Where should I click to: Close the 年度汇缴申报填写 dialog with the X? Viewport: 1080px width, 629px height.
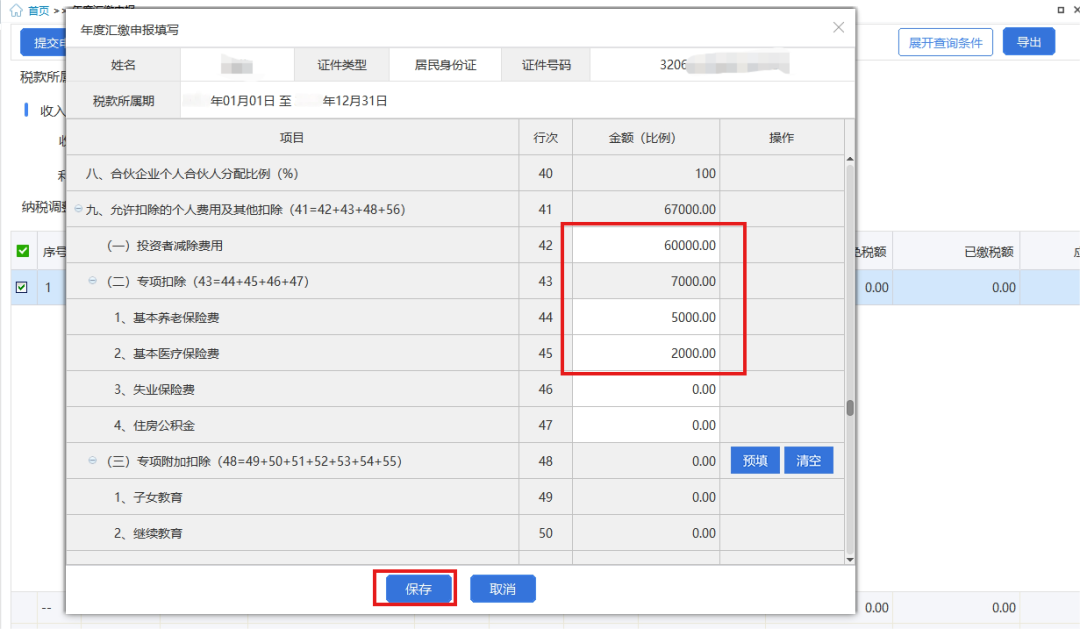[x=839, y=28]
